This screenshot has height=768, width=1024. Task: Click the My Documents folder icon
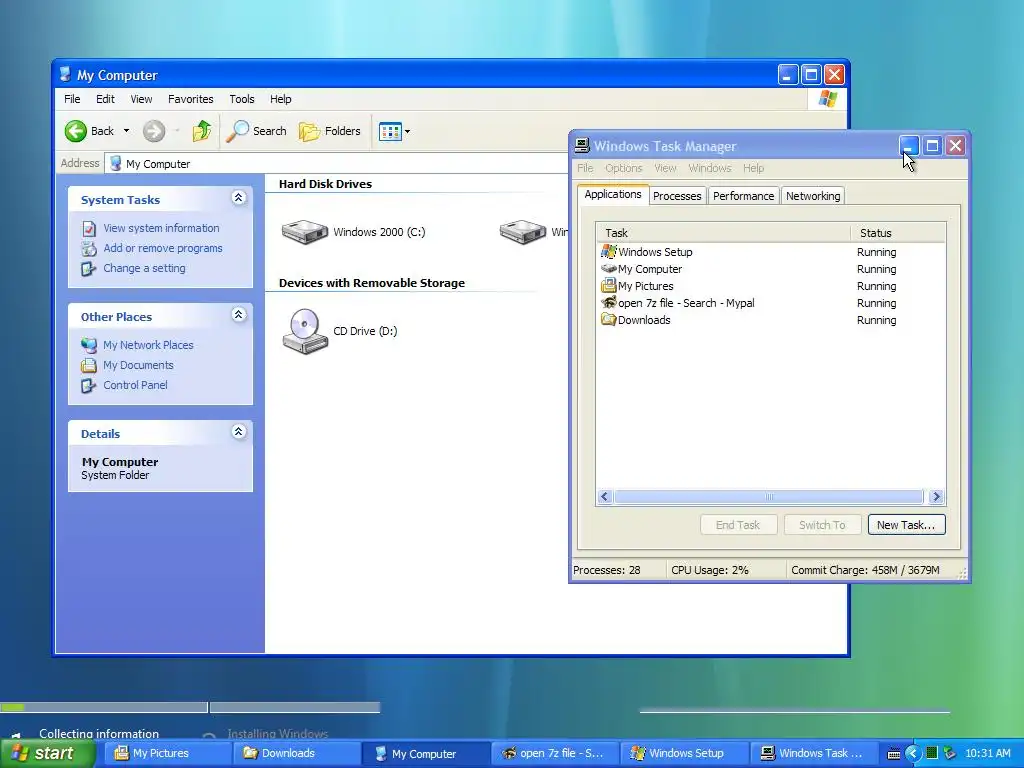click(89, 365)
